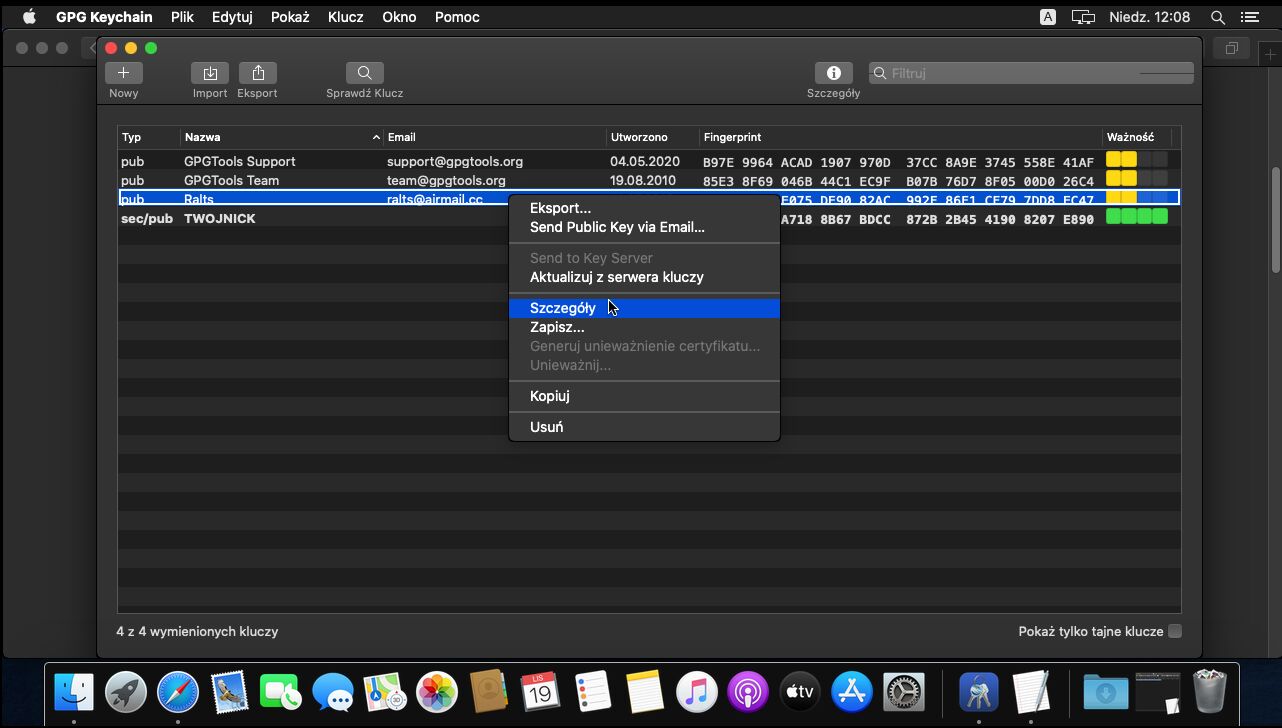Open the Klucz menu in menu bar
The image size is (1282, 728).
(345, 17)
